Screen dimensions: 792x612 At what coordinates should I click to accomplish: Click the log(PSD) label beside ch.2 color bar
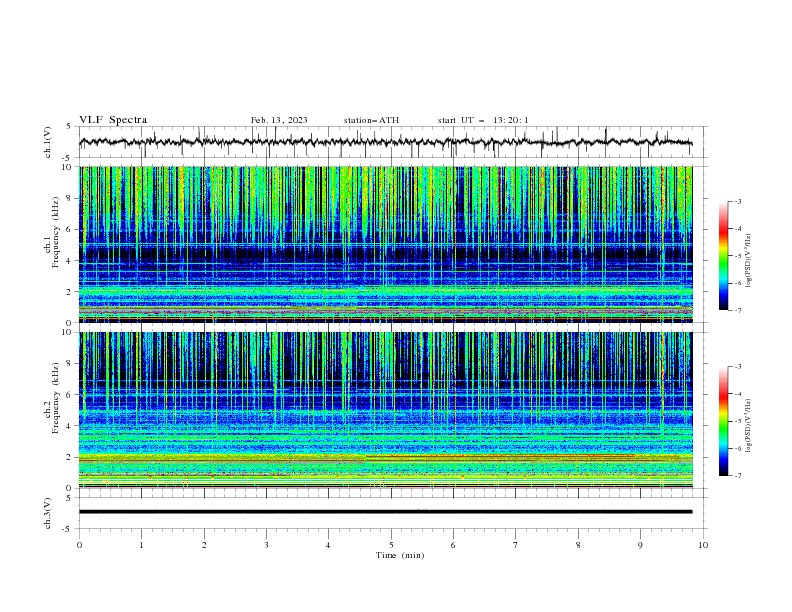coord(749,426)
